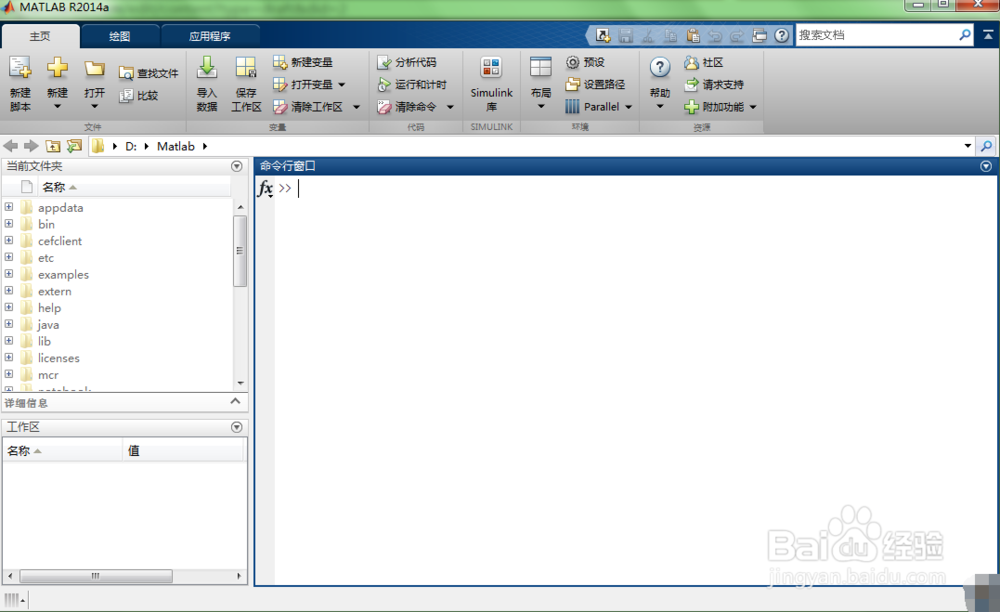Click 新建变量 (New Variable)
This screenshot has width=1000, height=612.
pyautogui.click(x=303, y=62)
